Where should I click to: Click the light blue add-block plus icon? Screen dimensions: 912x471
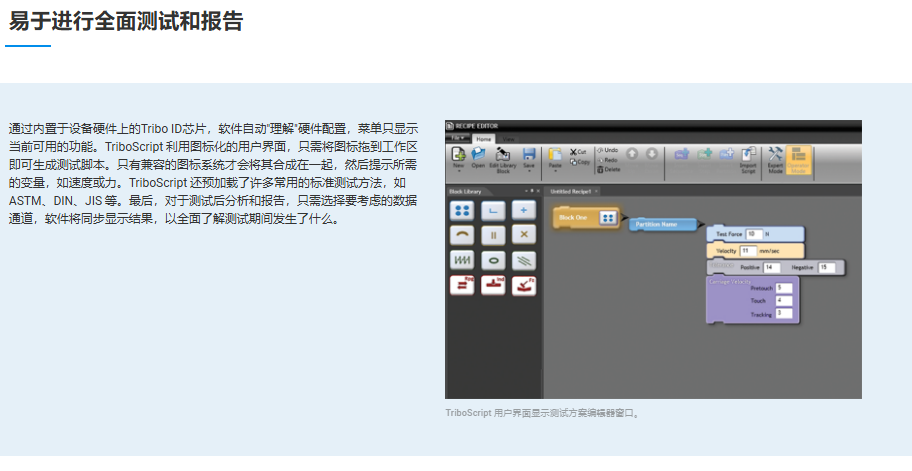tap(727, 154)
